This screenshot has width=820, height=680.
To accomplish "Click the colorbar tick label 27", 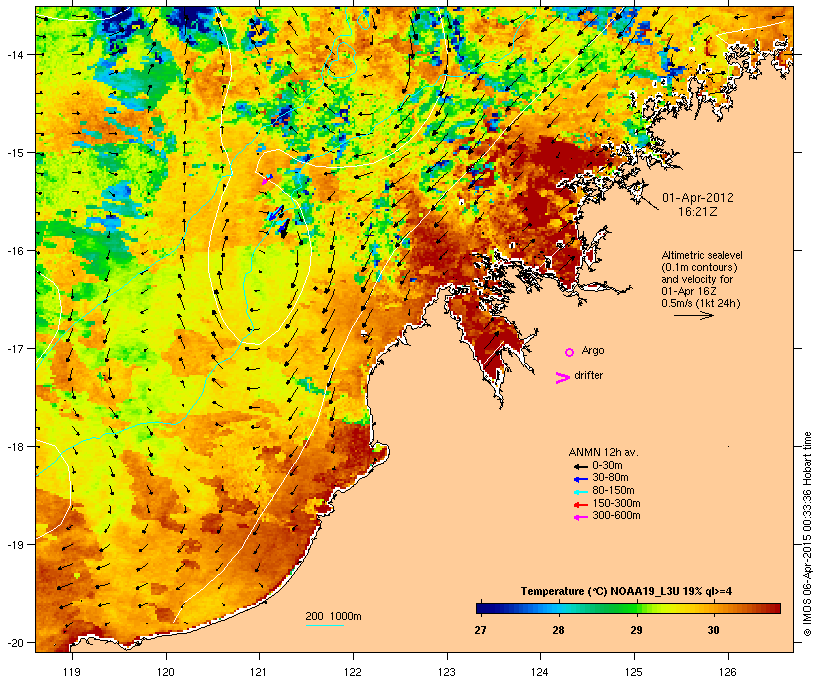I will [x=481, y=630].
